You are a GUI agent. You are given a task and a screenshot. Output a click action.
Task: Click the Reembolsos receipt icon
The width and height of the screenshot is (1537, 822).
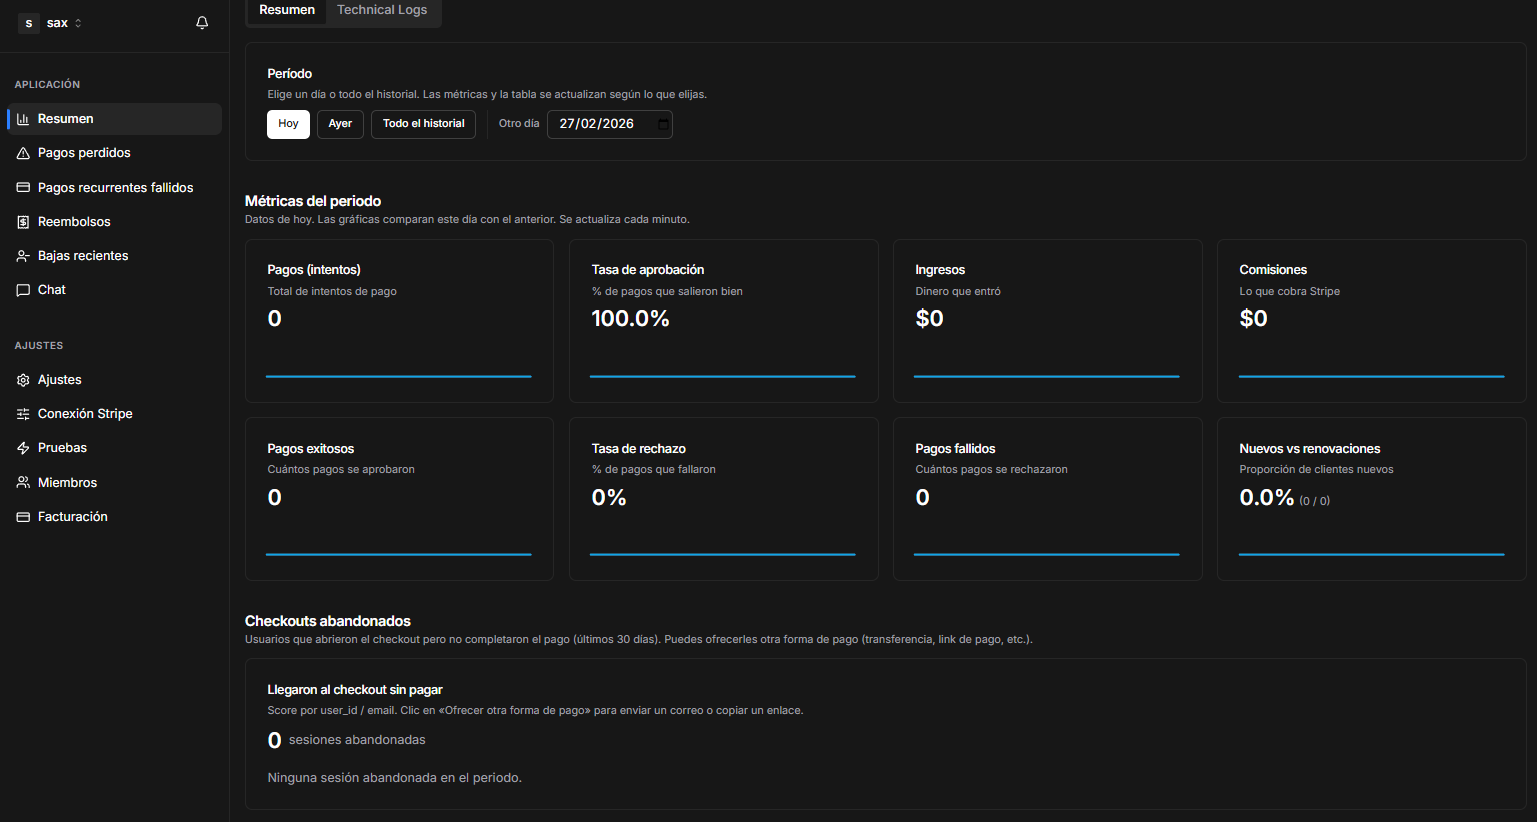21,221
